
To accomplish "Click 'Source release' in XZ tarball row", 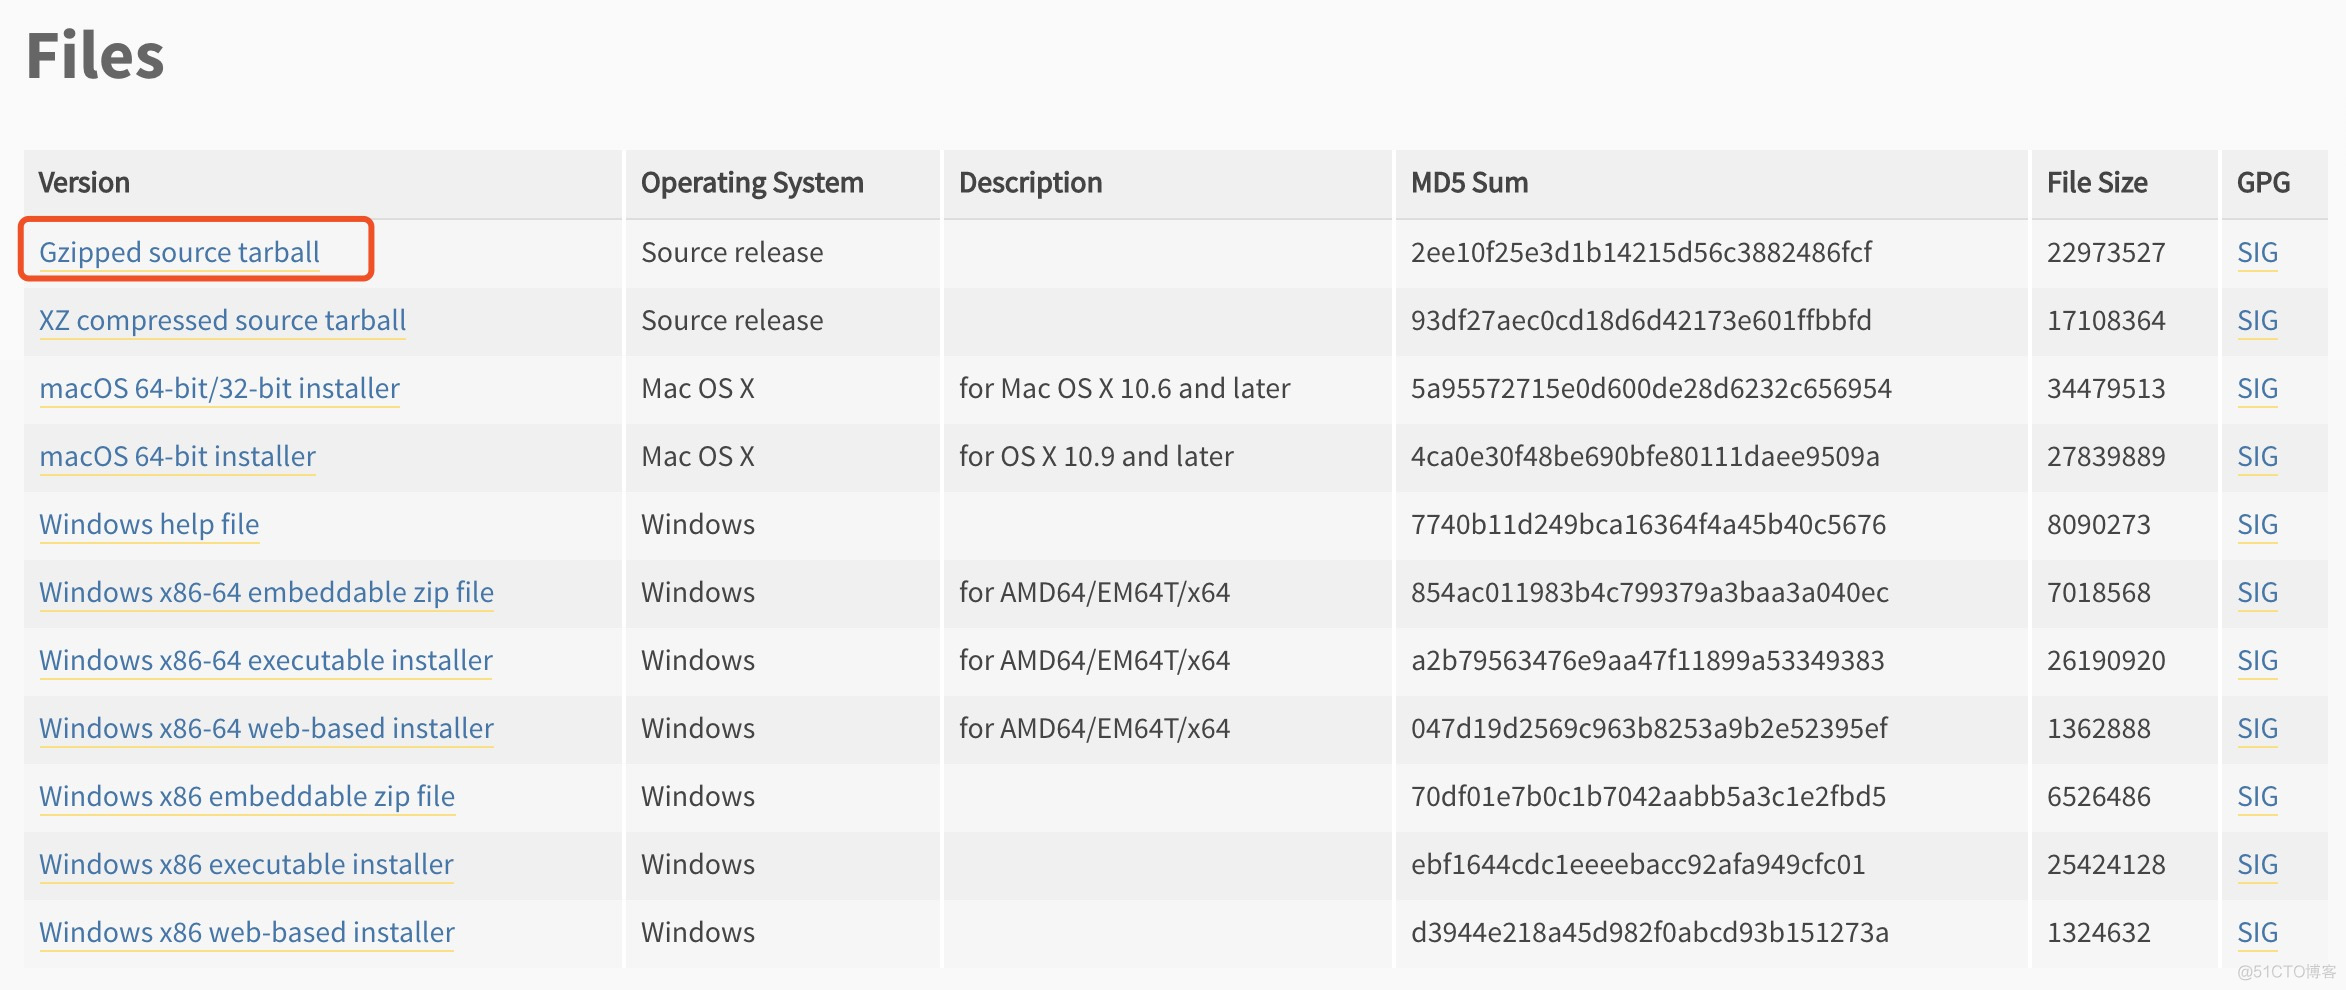I will 732,321.
